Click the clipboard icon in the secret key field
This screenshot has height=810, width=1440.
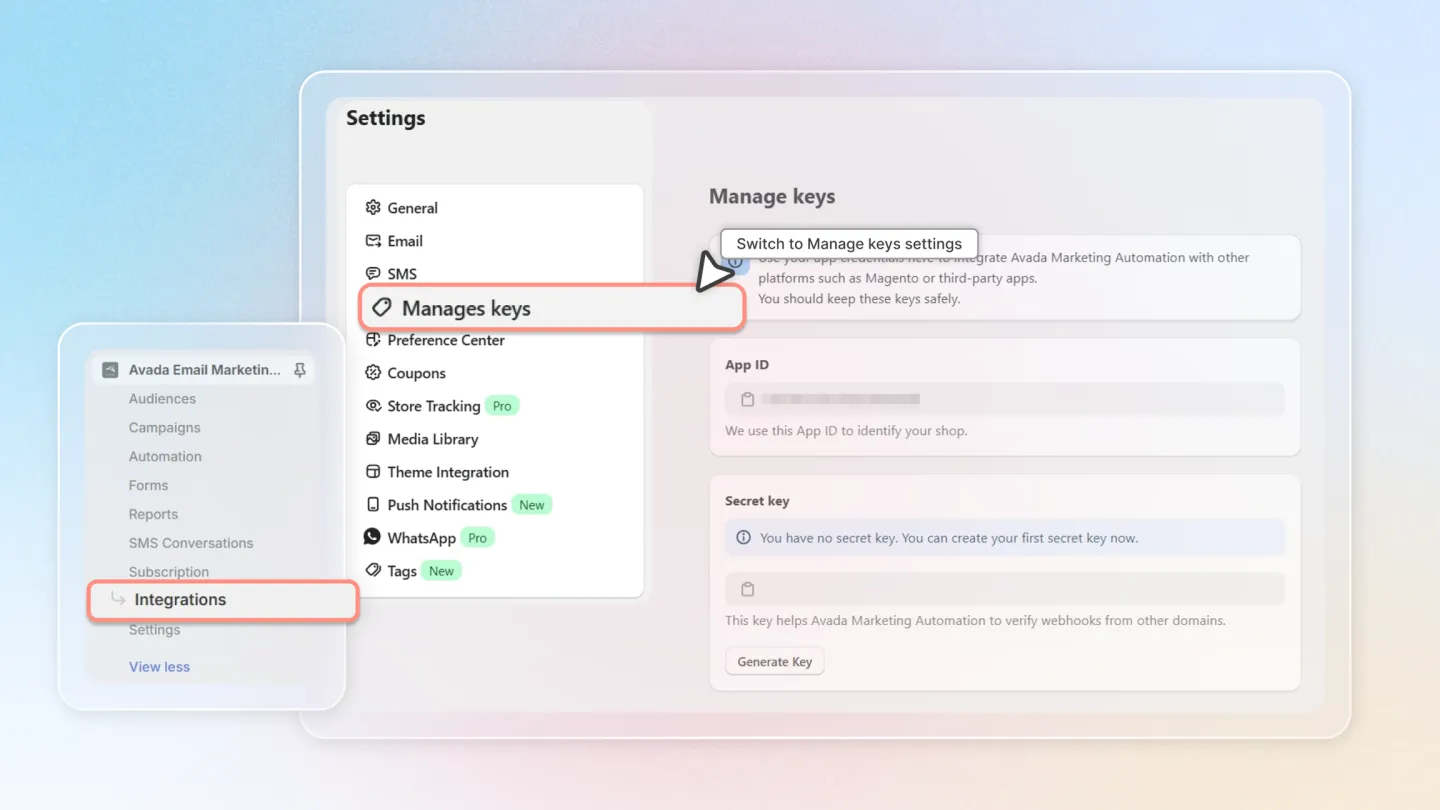pos(747,589)
